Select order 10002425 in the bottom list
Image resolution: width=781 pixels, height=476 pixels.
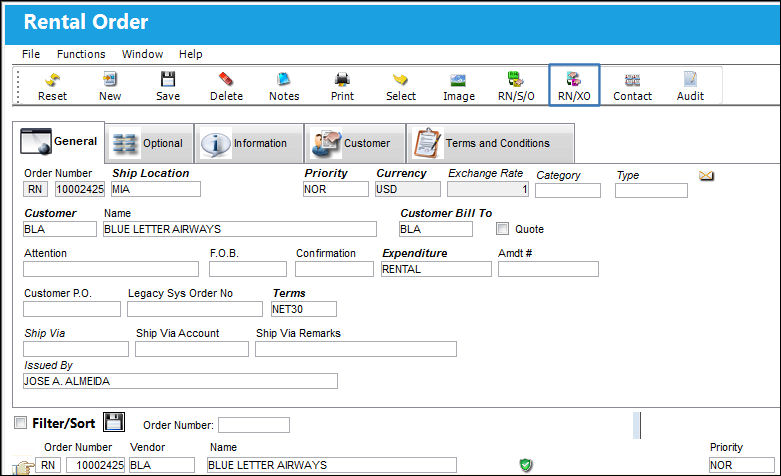pos(96,465)
